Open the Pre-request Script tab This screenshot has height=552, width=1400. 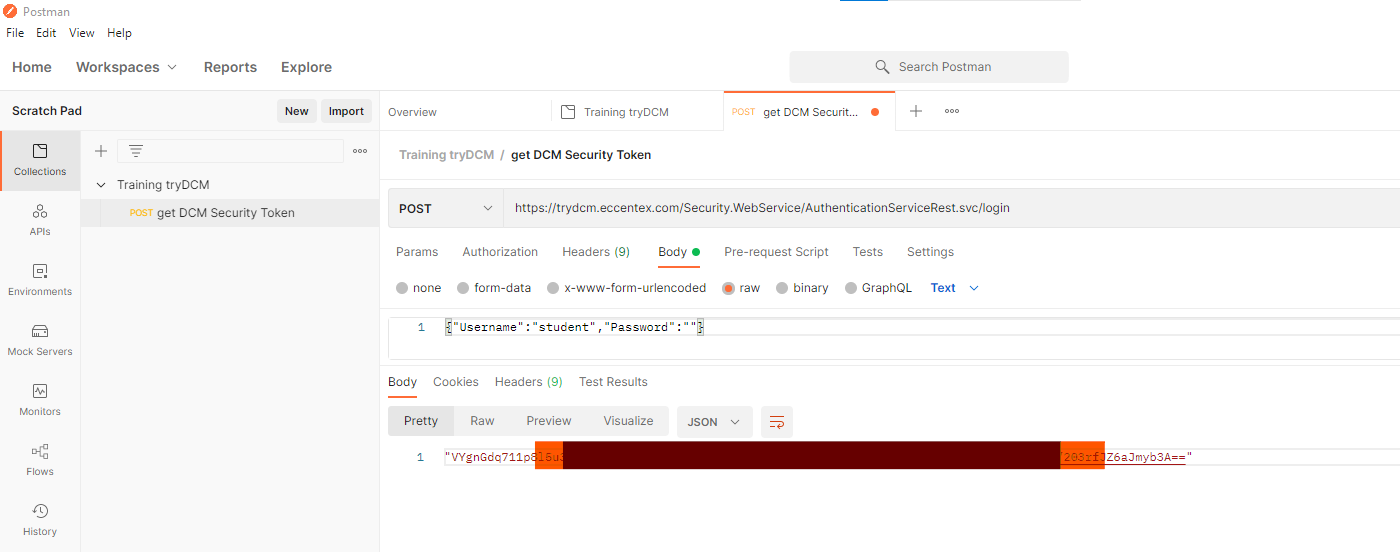click(x=776, y=252)
